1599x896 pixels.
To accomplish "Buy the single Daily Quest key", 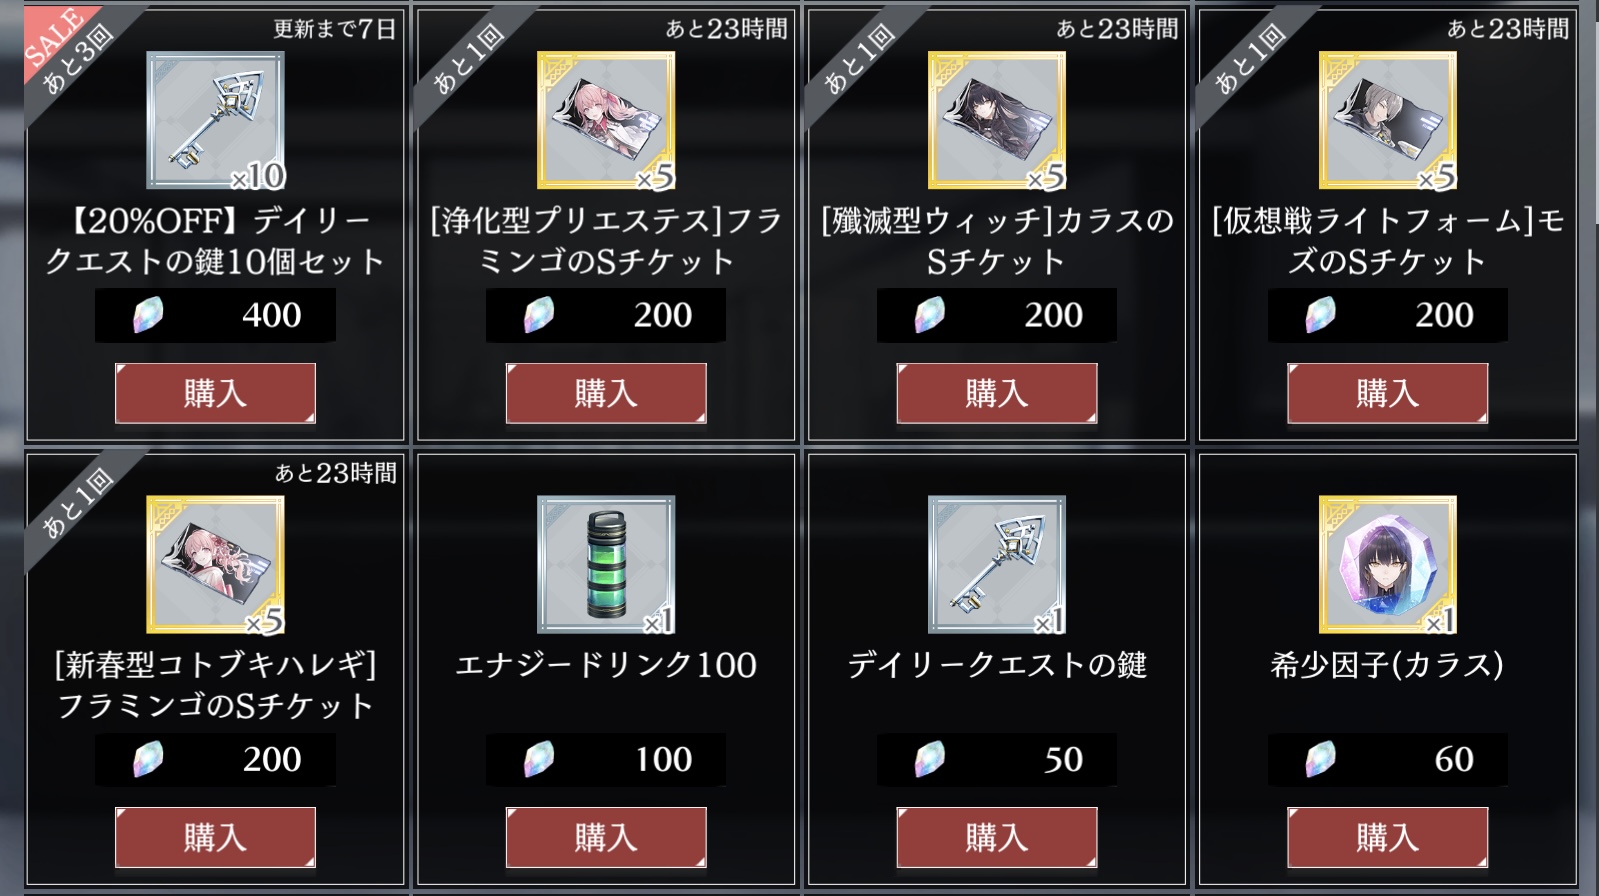I will [997, 837].
